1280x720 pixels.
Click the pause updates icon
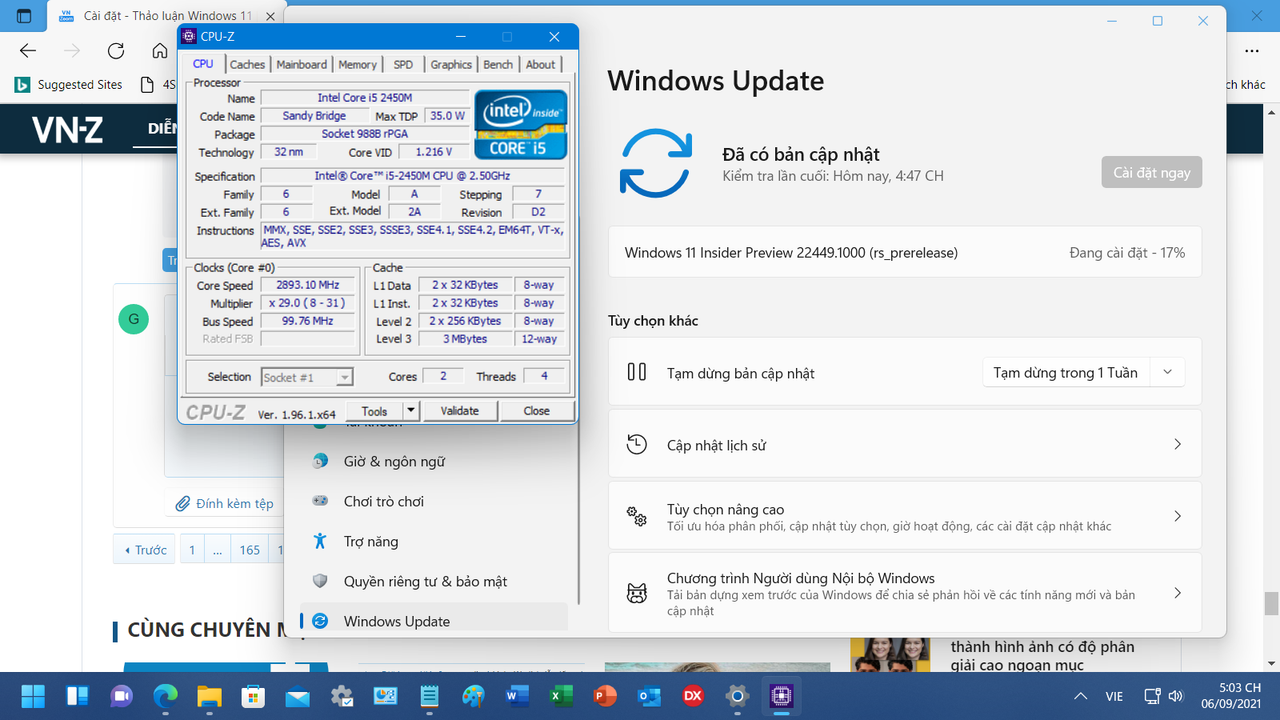[637, 372]
